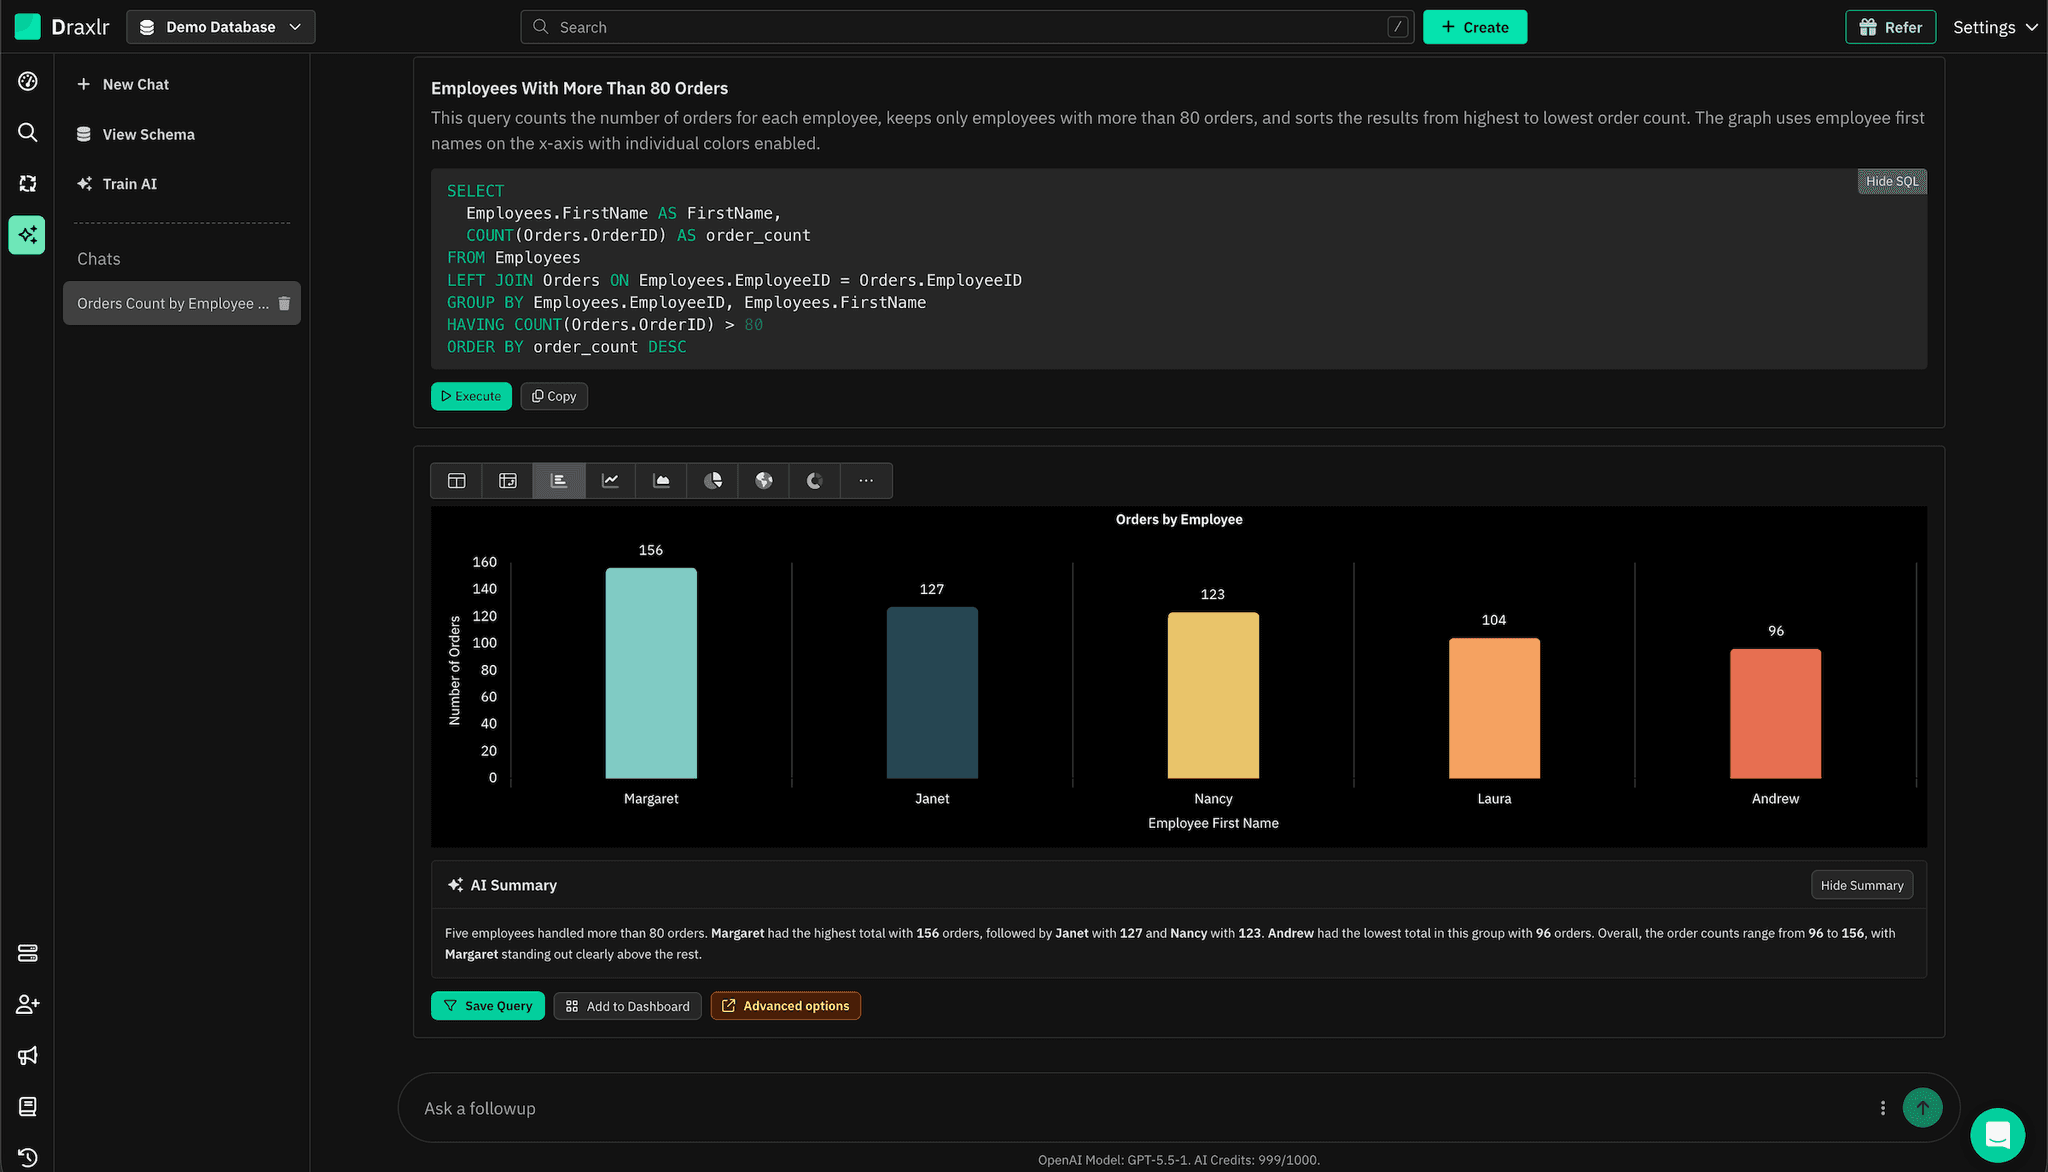The width and height of the screenshot is (2048, 1172).
Task: Delete the Orders Count by Employee chat
Action: click(x=284, y=303)
